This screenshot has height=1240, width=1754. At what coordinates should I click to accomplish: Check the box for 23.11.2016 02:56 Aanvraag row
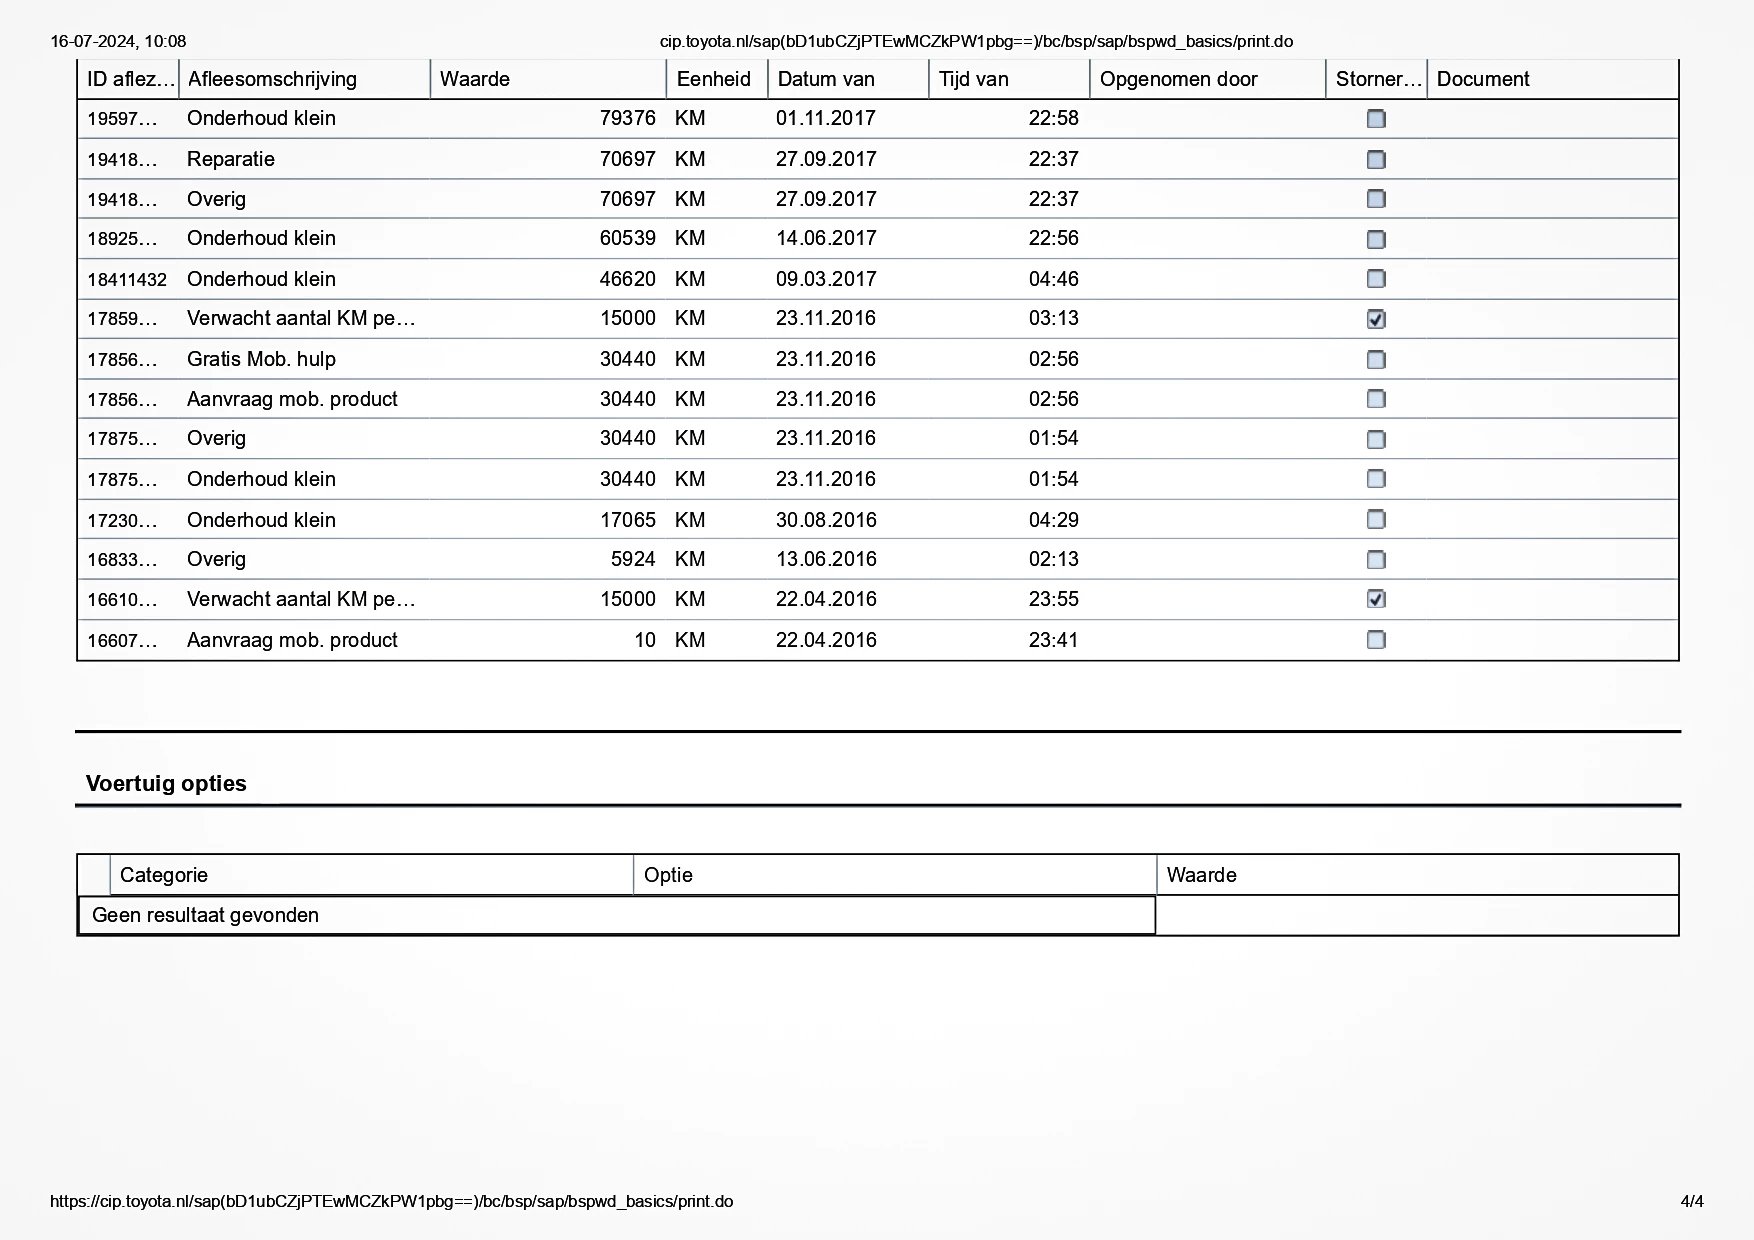(x=1376, y=399)
